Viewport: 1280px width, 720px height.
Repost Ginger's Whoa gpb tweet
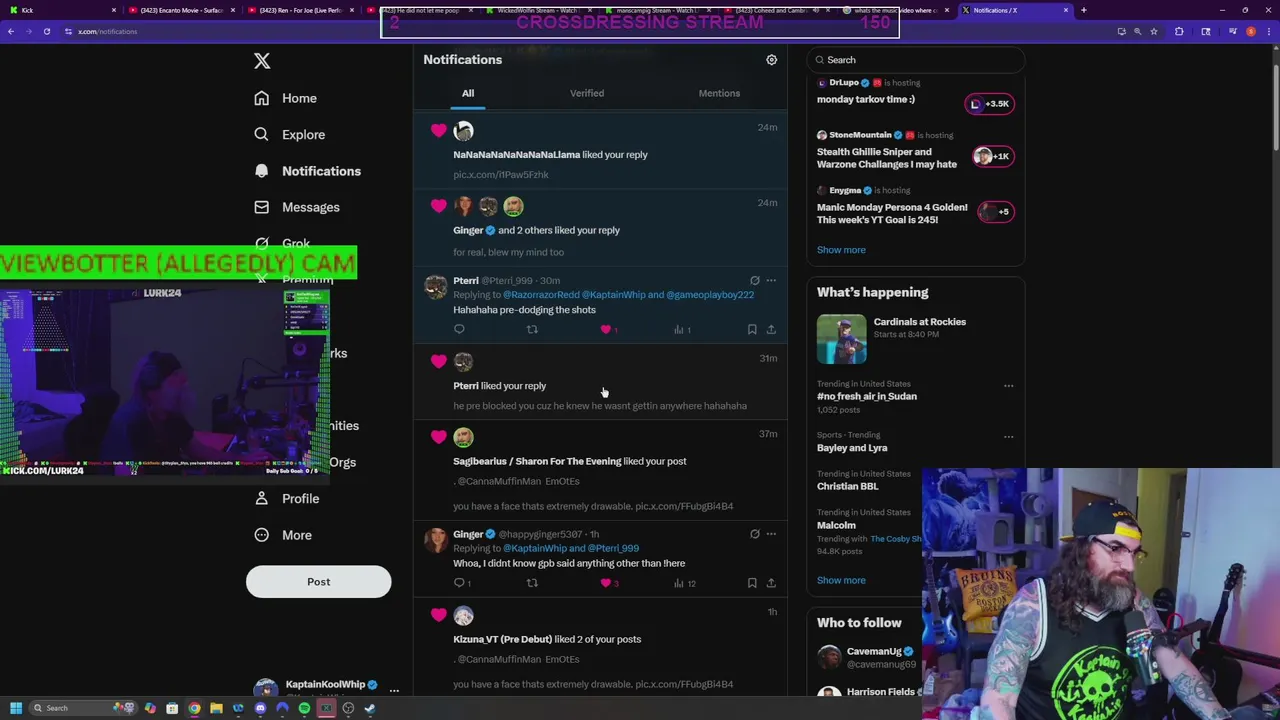point(532,583)
